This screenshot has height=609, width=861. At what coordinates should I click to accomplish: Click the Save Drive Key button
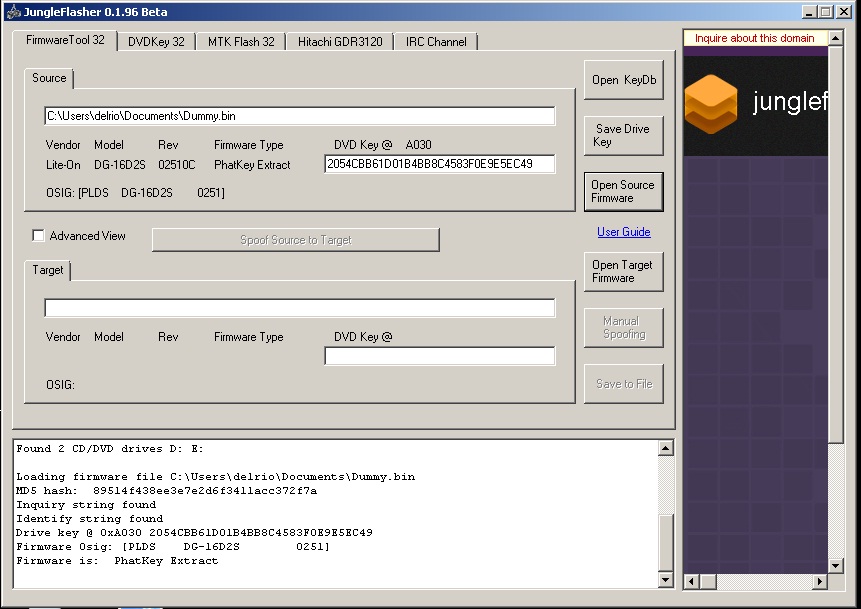point(623,136)
